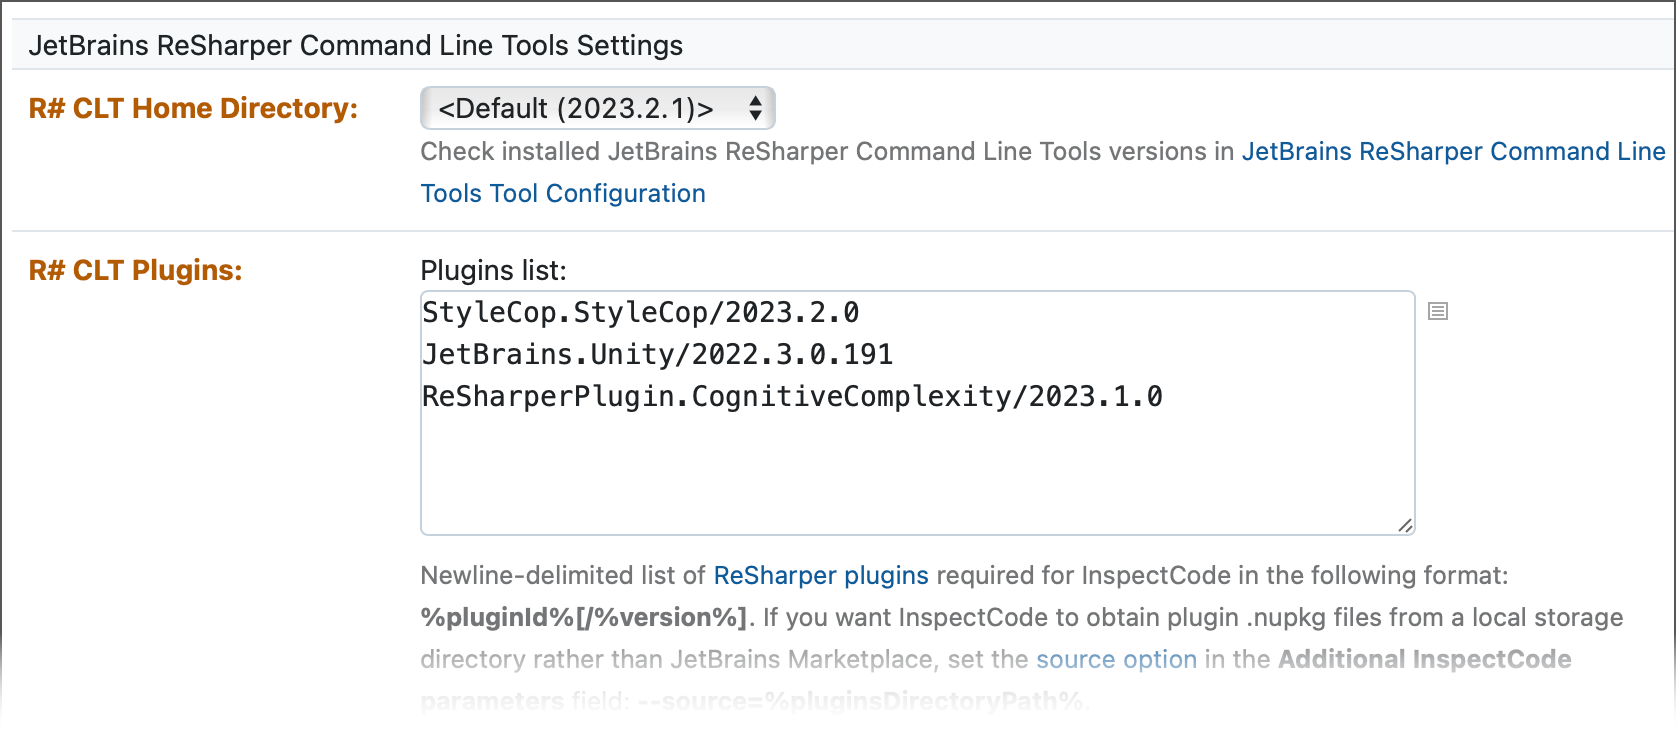Expand the Plugins list editor icon
This screenshot has height=732, width=1676.
coord(1438,311)
